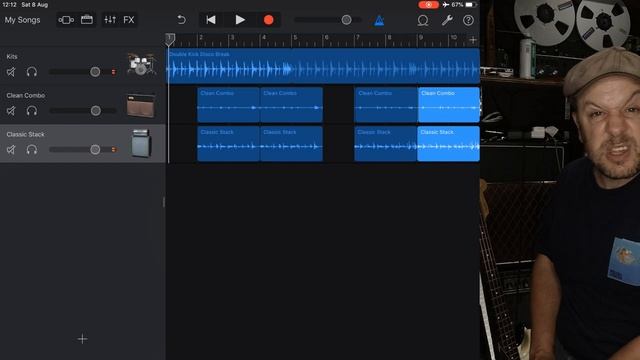Select Clean Combo region at bar 7
The height and width of the screenshot is (360, 640).
(x=386, y=104)
